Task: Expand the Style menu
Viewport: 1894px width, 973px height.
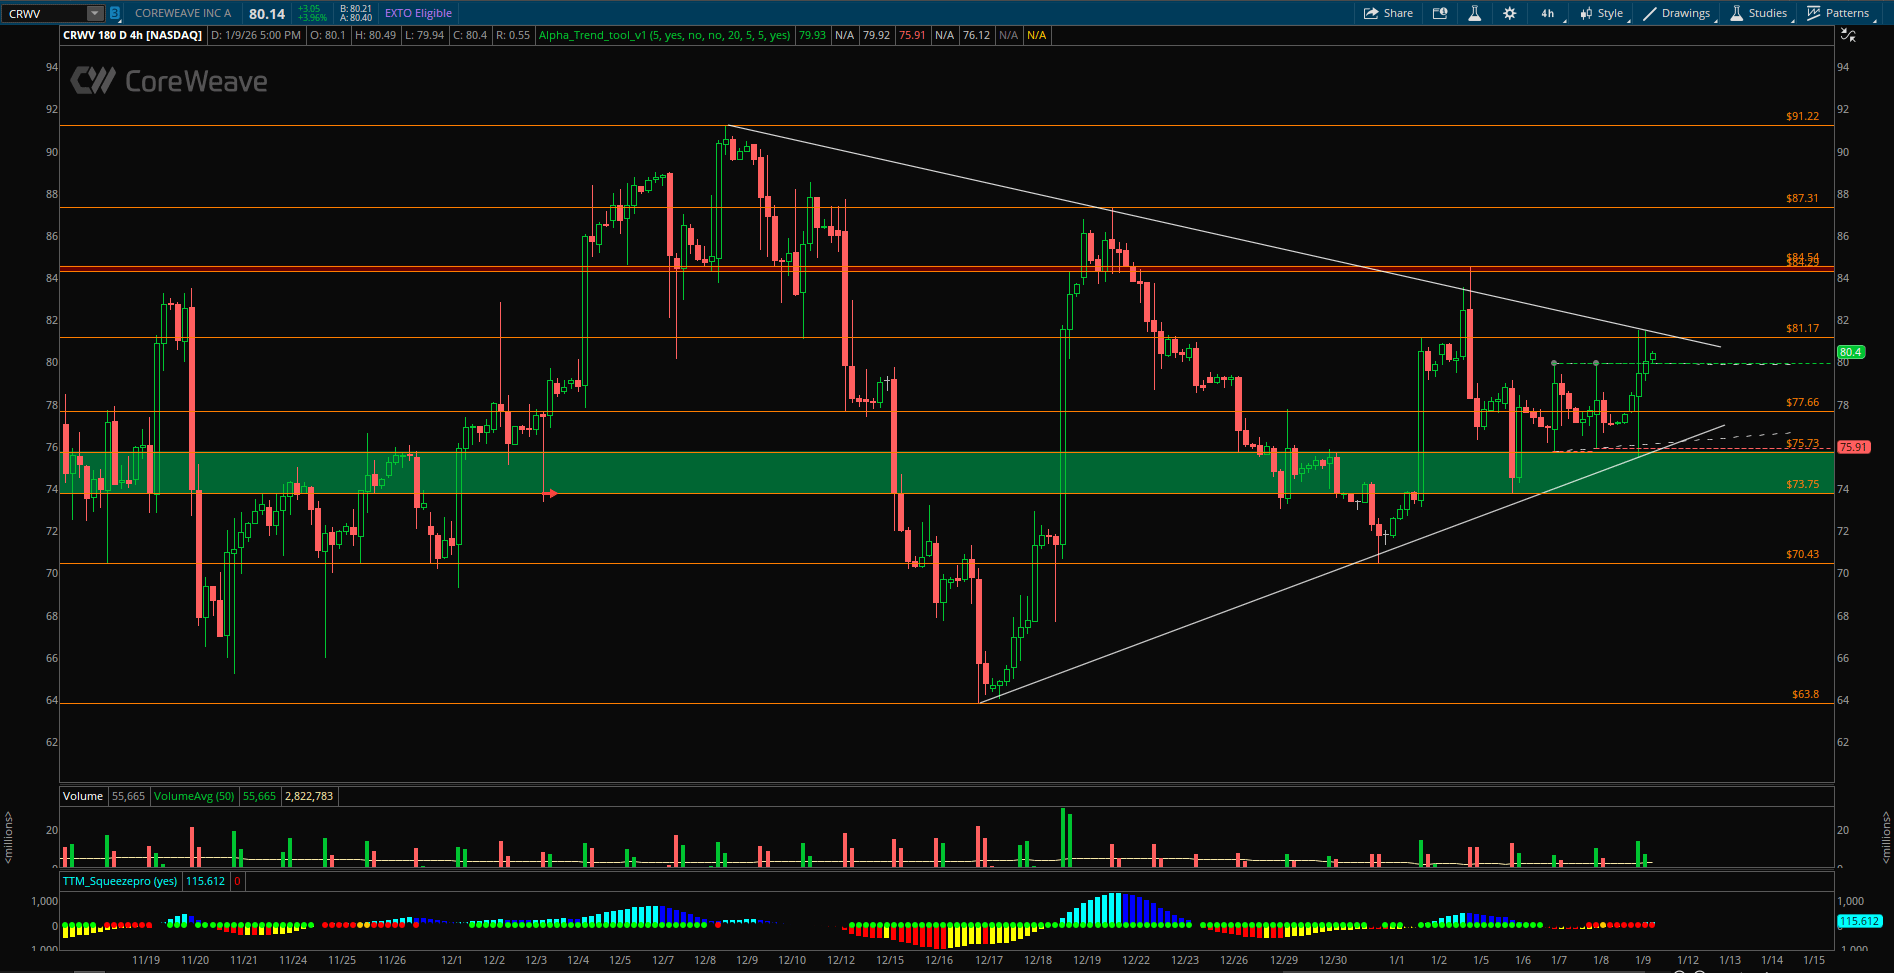Action: click(1602, 13)
